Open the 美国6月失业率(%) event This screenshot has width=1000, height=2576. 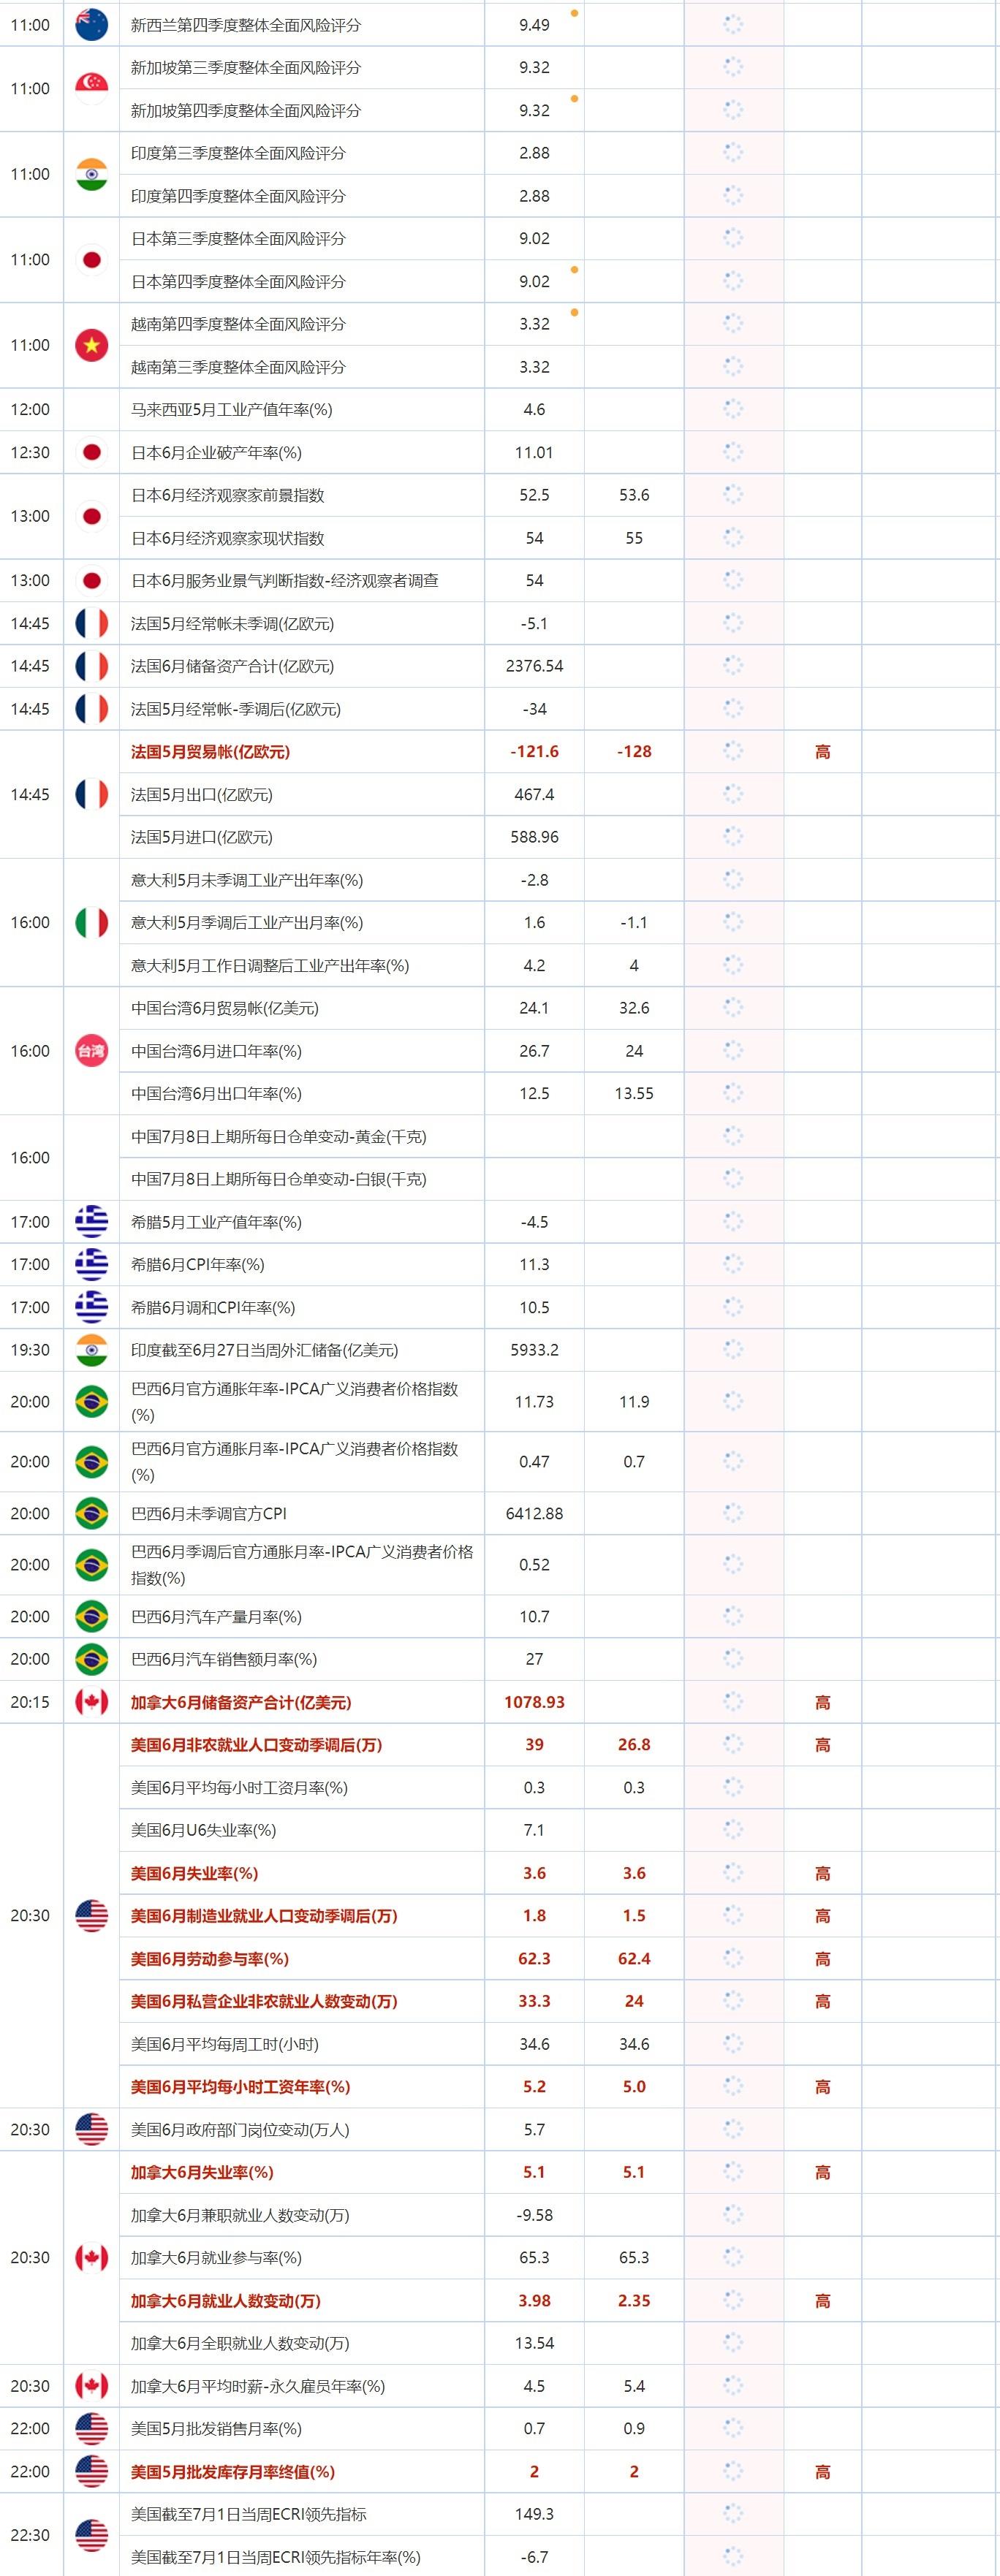[194, 1873]
